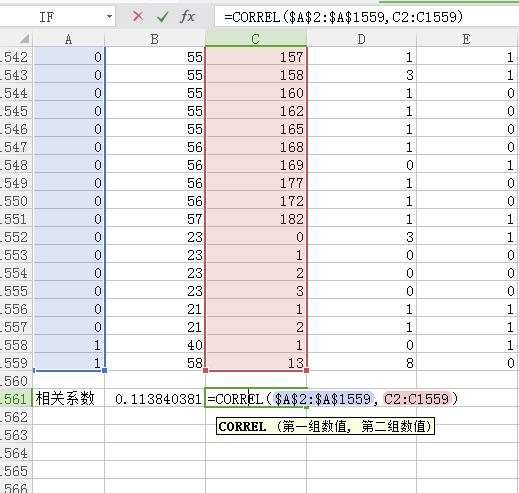Select row 1563 header
The image size is (519, 493).
pos(16,435)
